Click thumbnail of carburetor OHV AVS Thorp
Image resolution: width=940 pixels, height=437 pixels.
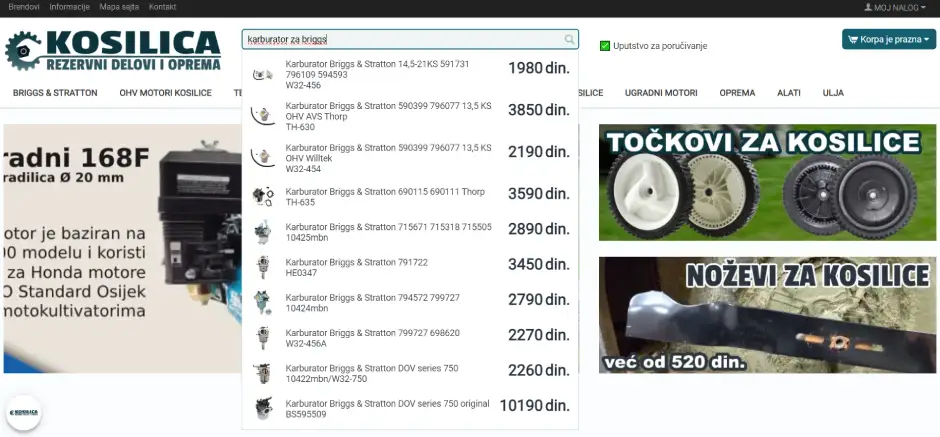pyautogui.click(x=262, y=116)
